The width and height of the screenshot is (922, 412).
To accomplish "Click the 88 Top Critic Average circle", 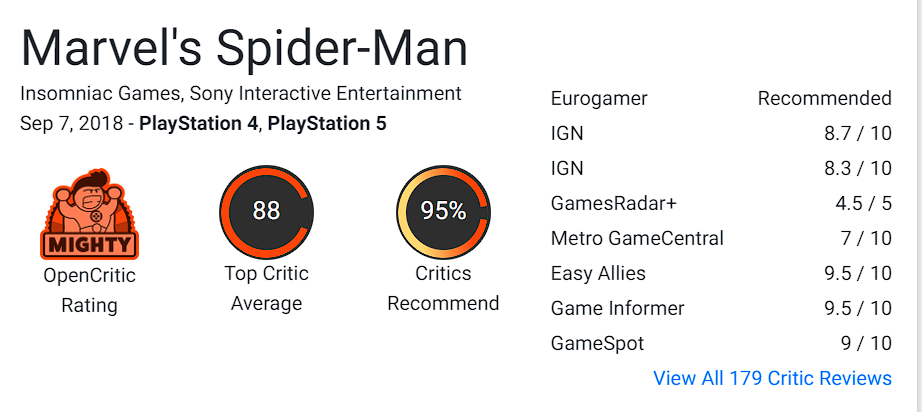I will coord(267,211).
